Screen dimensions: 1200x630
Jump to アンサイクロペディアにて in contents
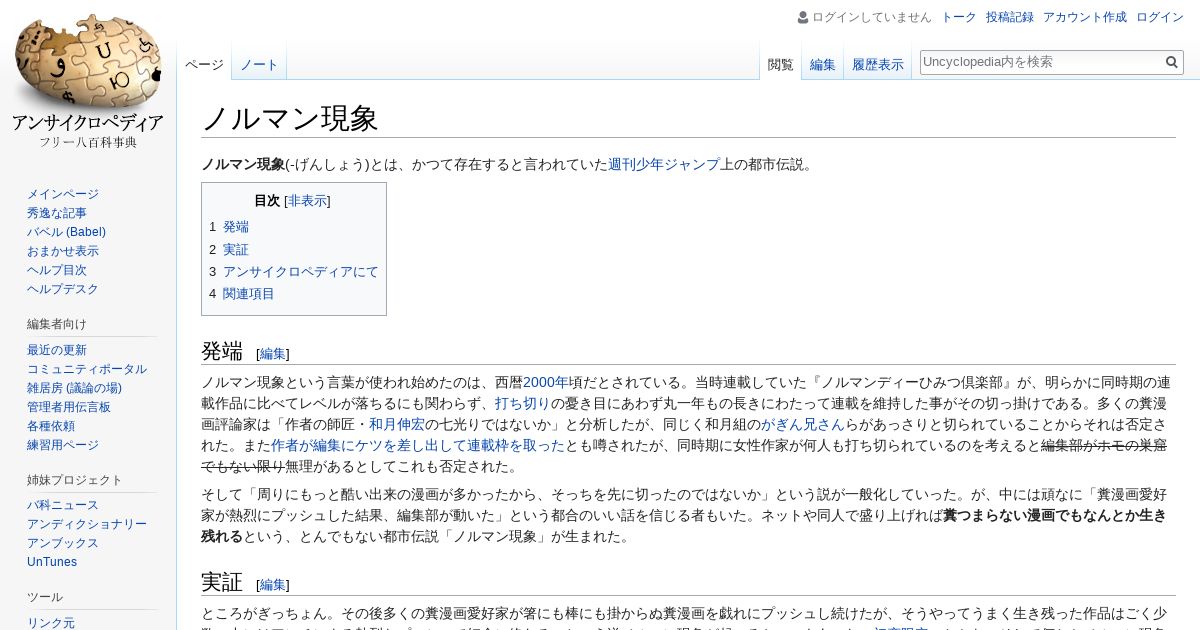tap(301, 271)
